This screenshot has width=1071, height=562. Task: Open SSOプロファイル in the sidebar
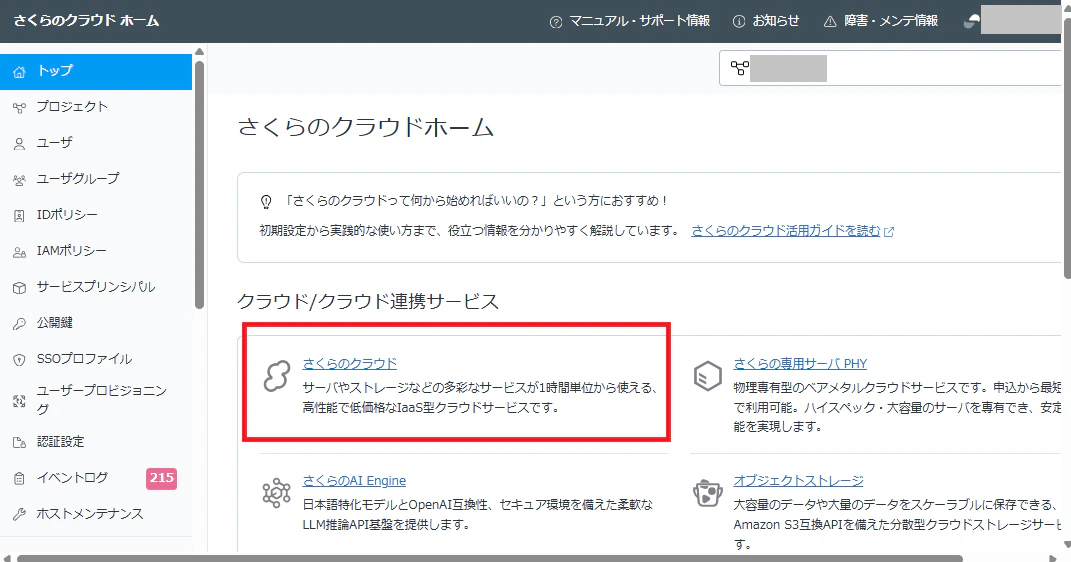click(x=96, y=359)
